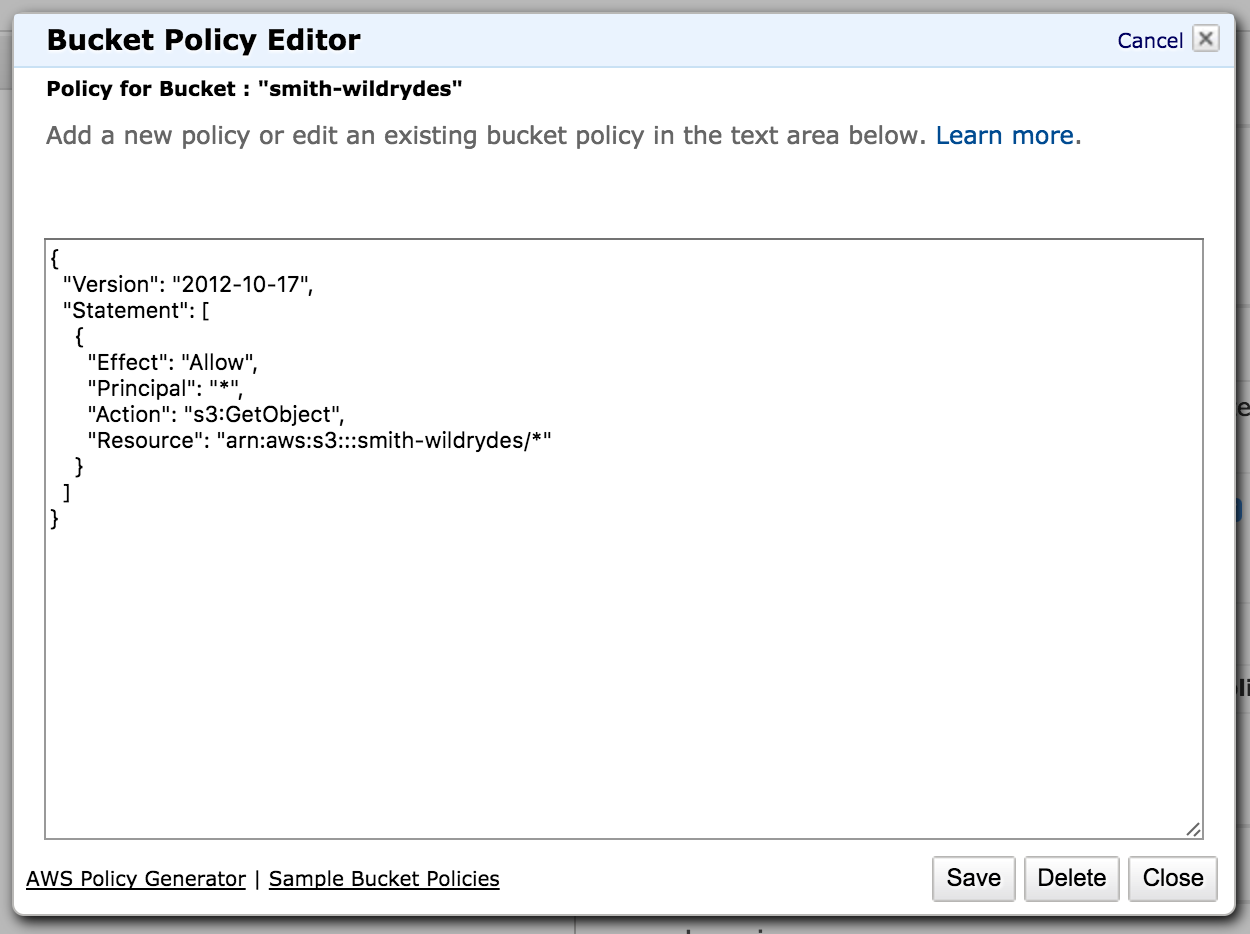Open the Learn more link

point(1004,135)
